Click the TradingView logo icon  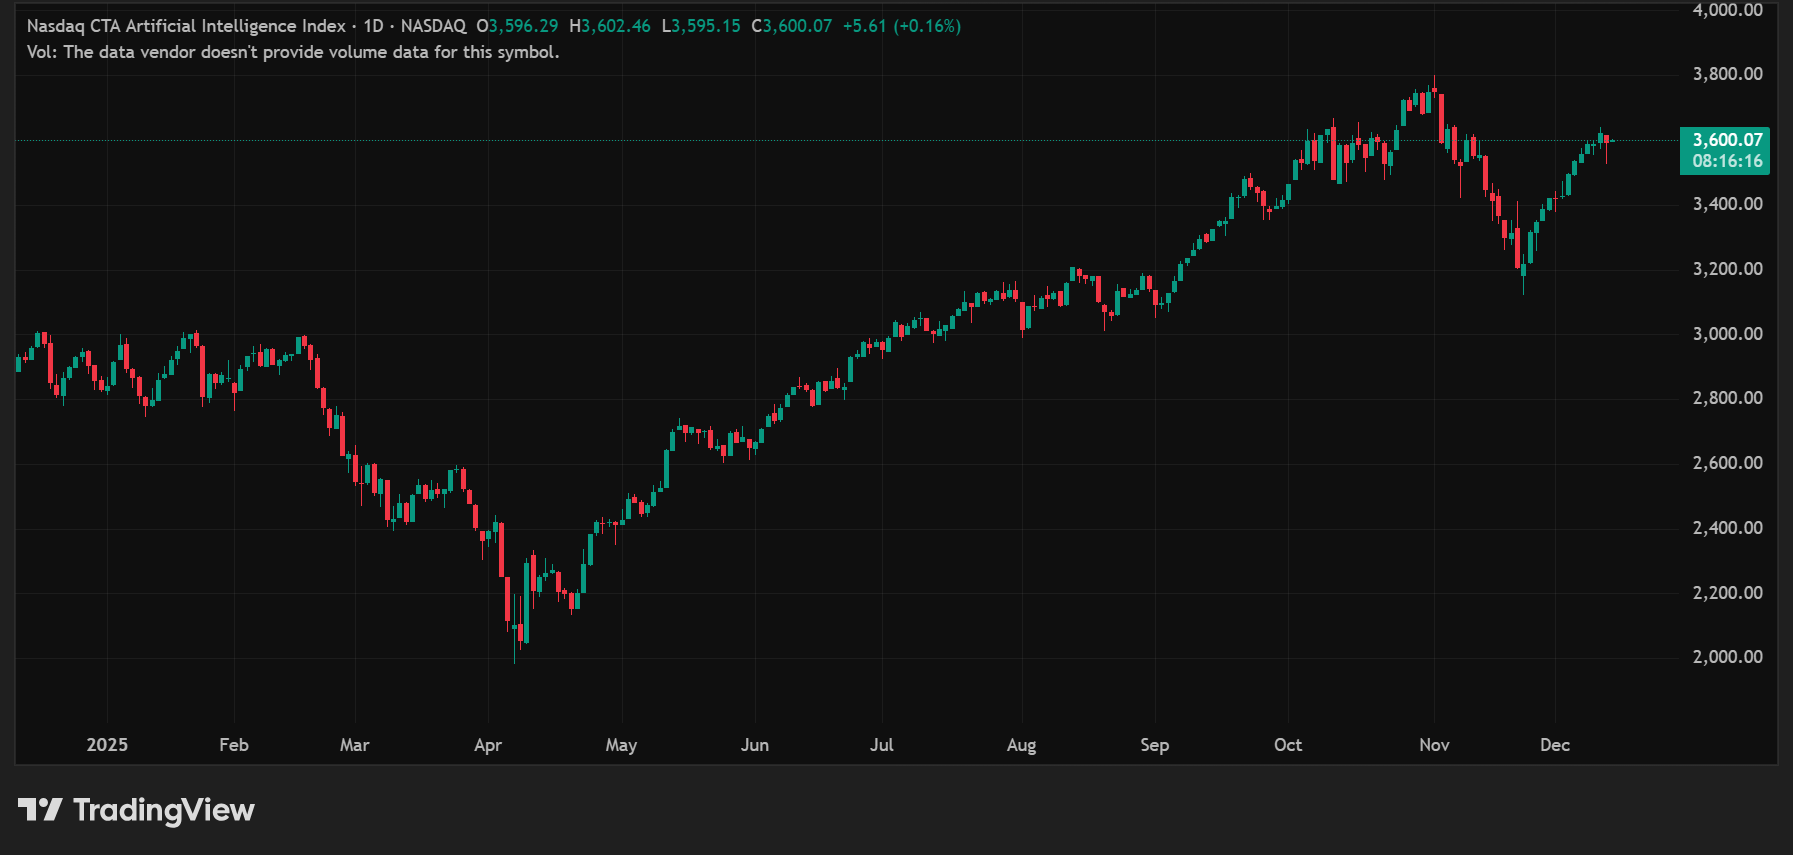click(x=40, y=809)
